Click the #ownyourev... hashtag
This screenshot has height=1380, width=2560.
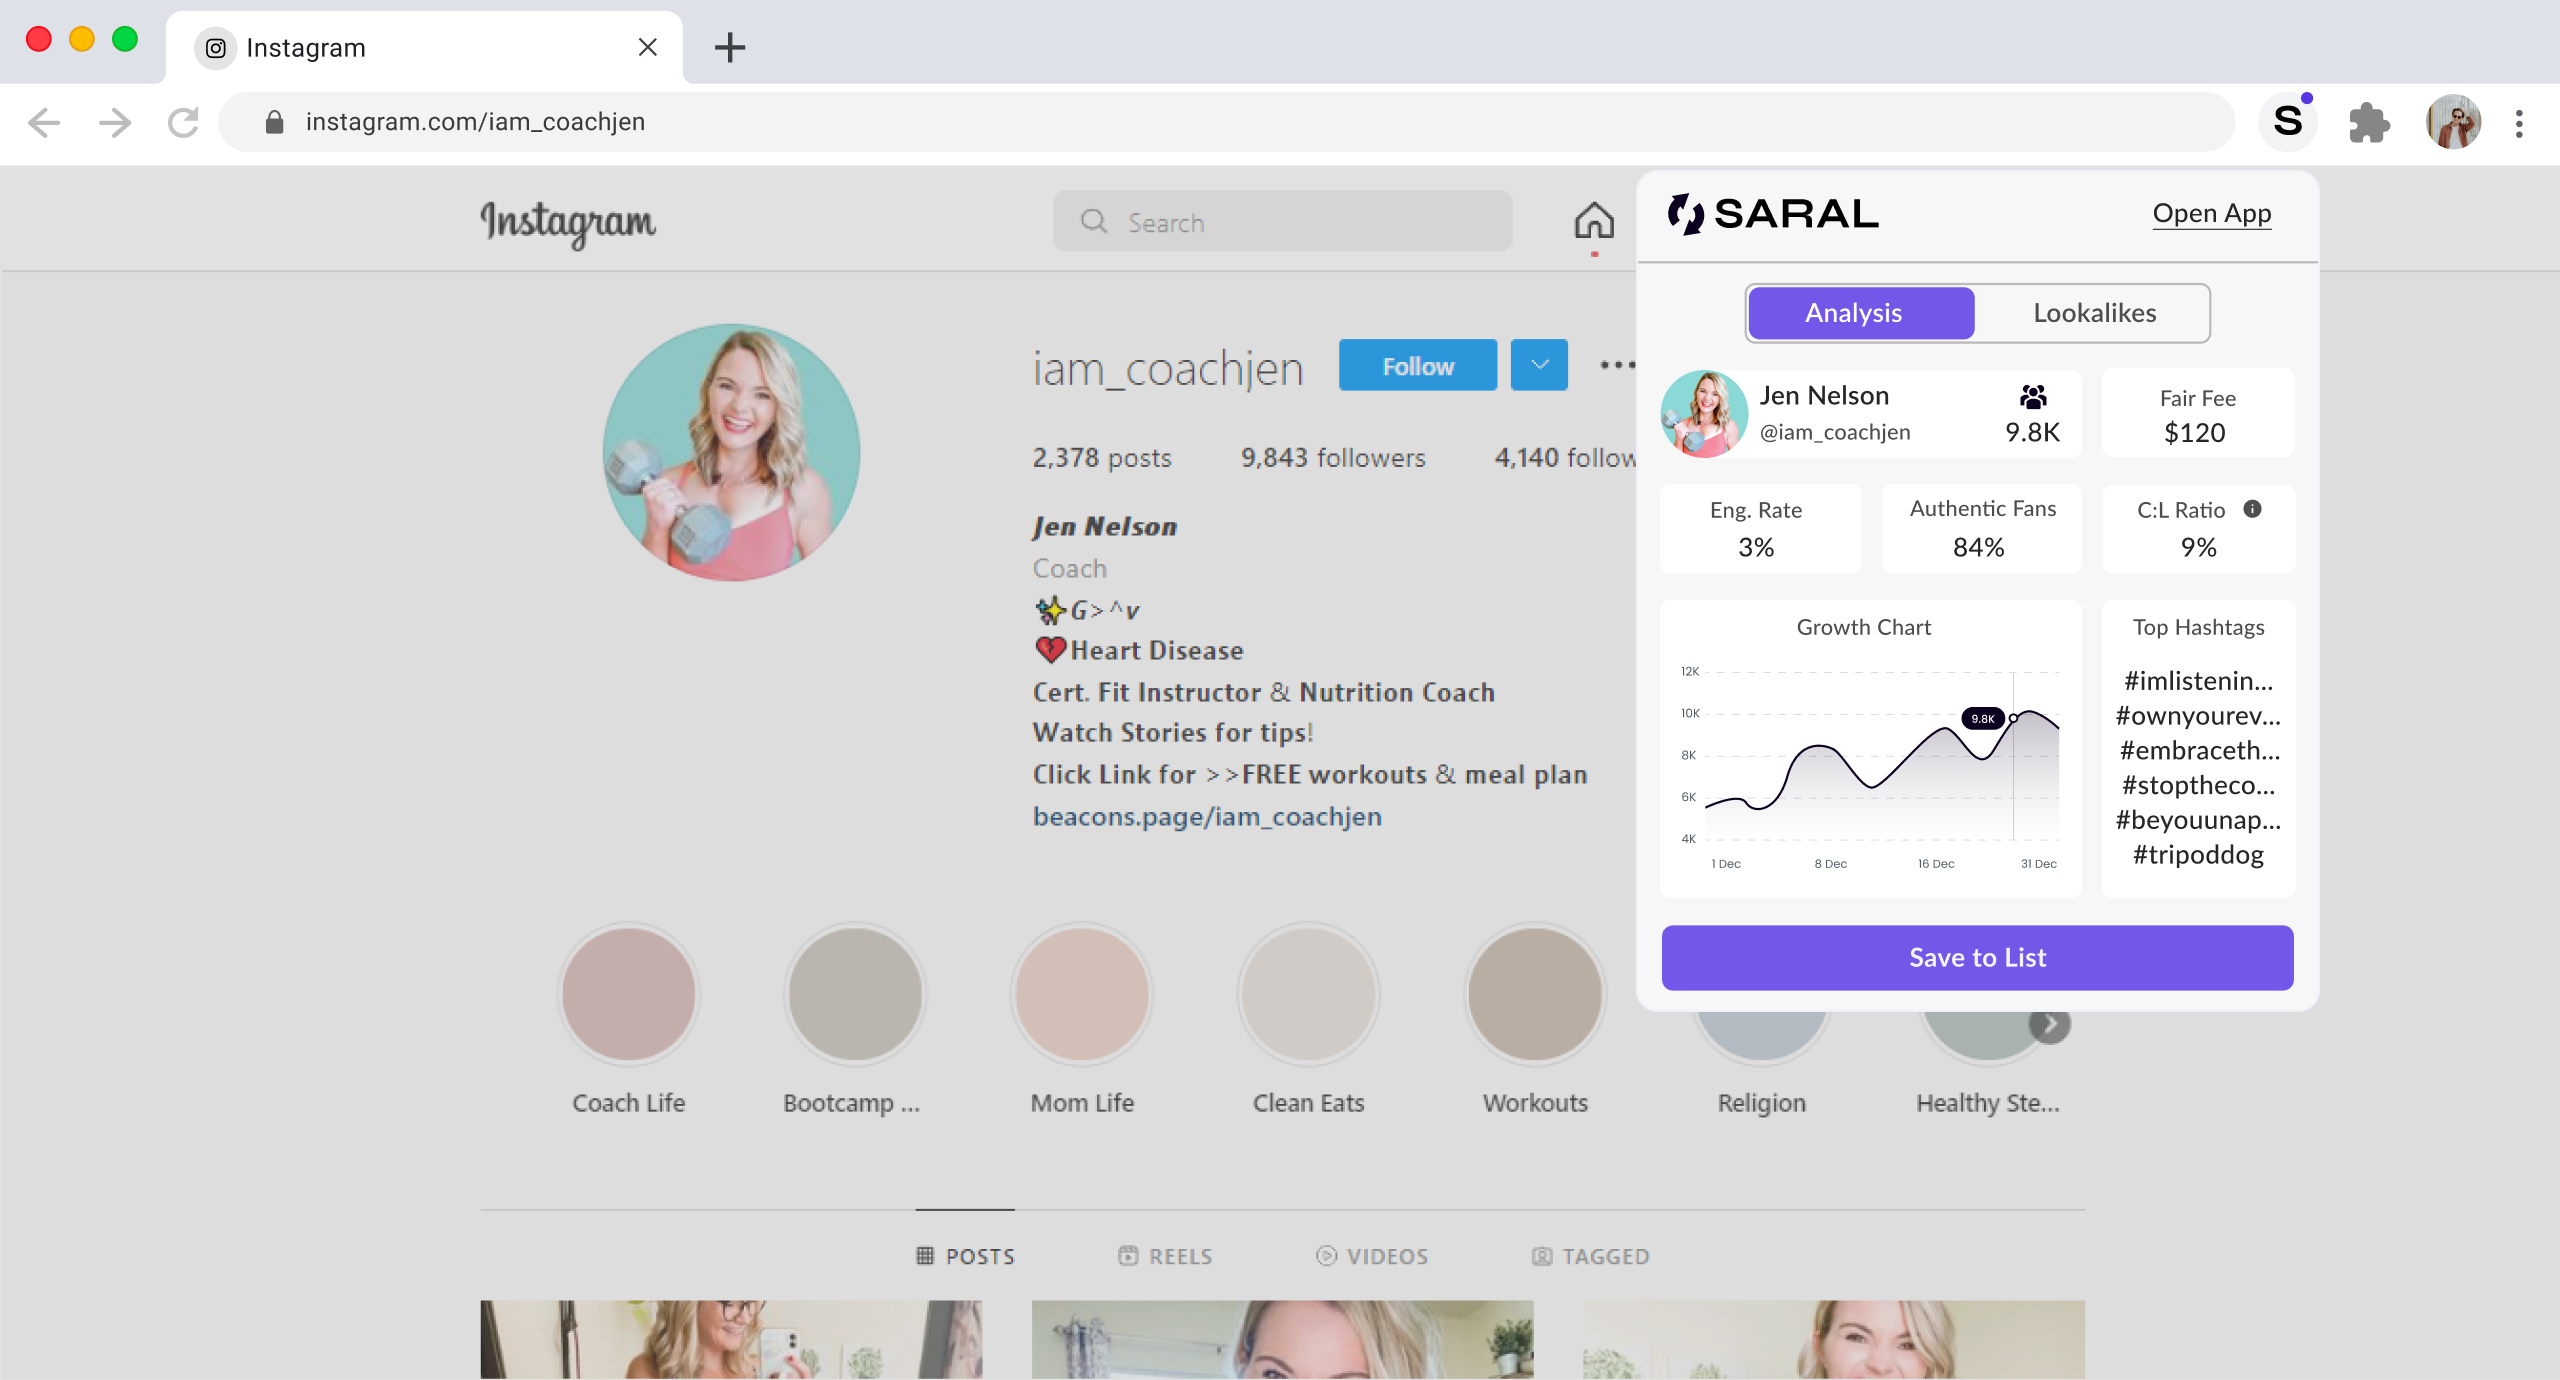[2198, 716]
